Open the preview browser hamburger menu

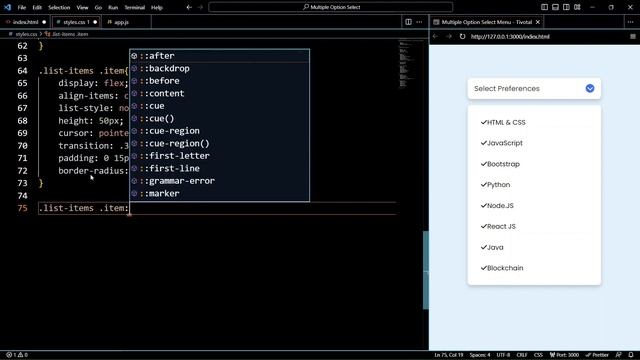click(633, 36)
